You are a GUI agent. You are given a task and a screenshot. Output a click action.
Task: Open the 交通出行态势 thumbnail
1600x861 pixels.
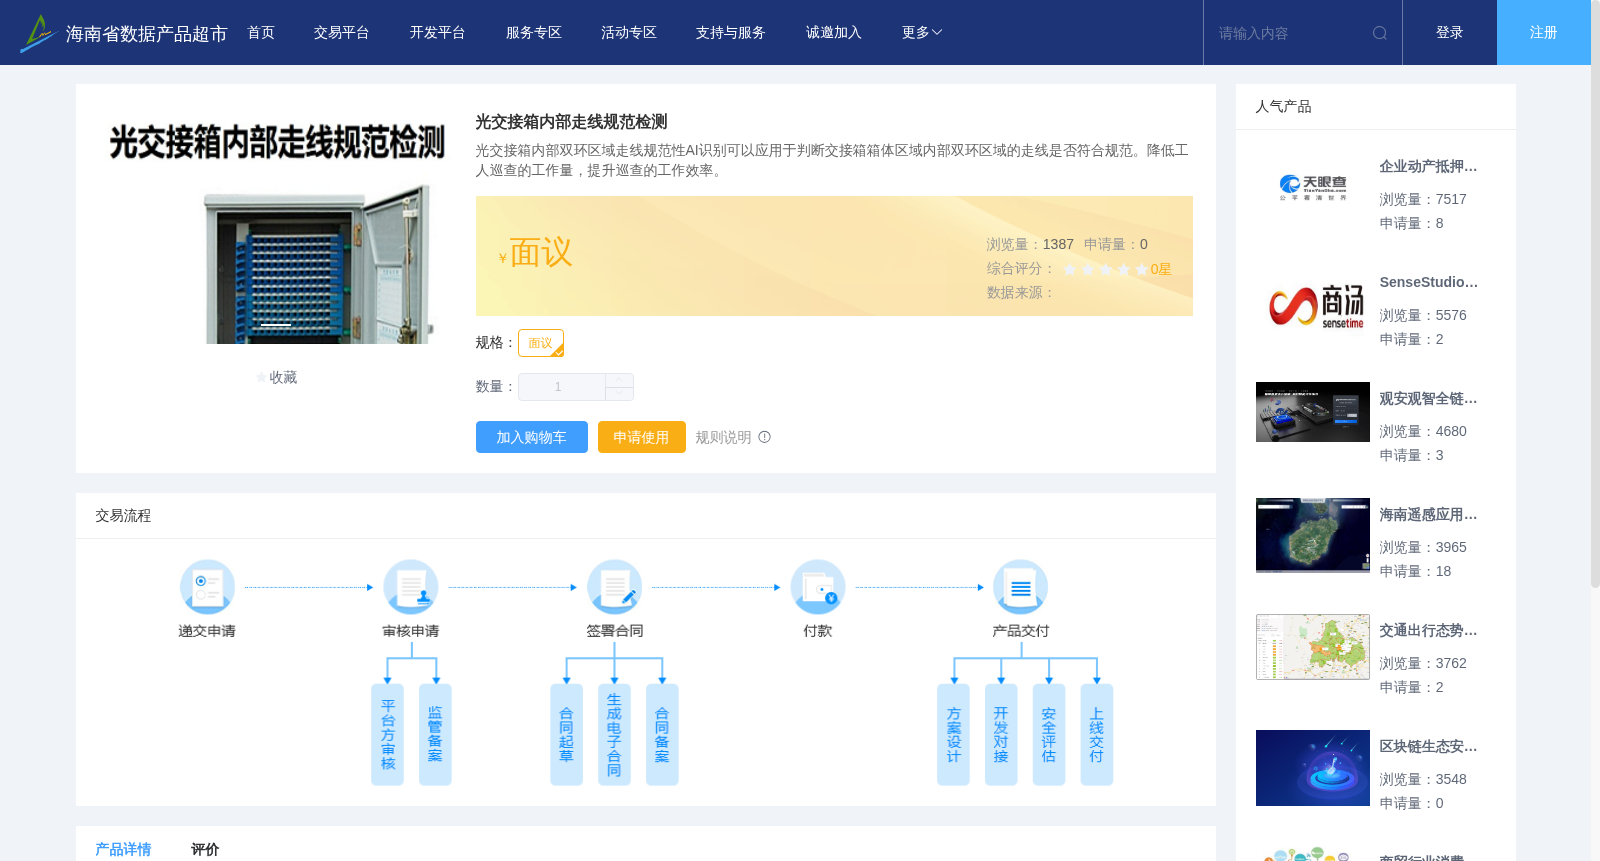[1313, 647]
